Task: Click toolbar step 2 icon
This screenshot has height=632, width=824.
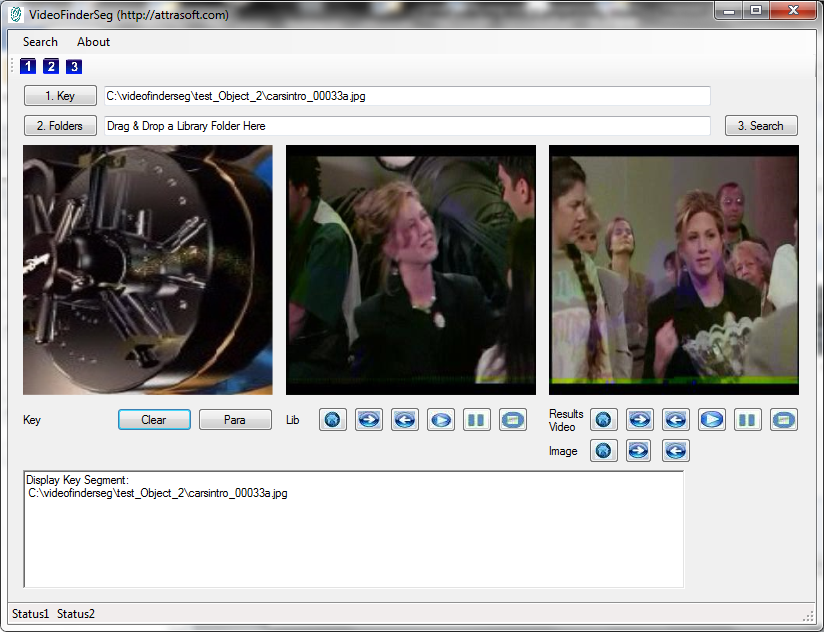Action: [51, 66]
